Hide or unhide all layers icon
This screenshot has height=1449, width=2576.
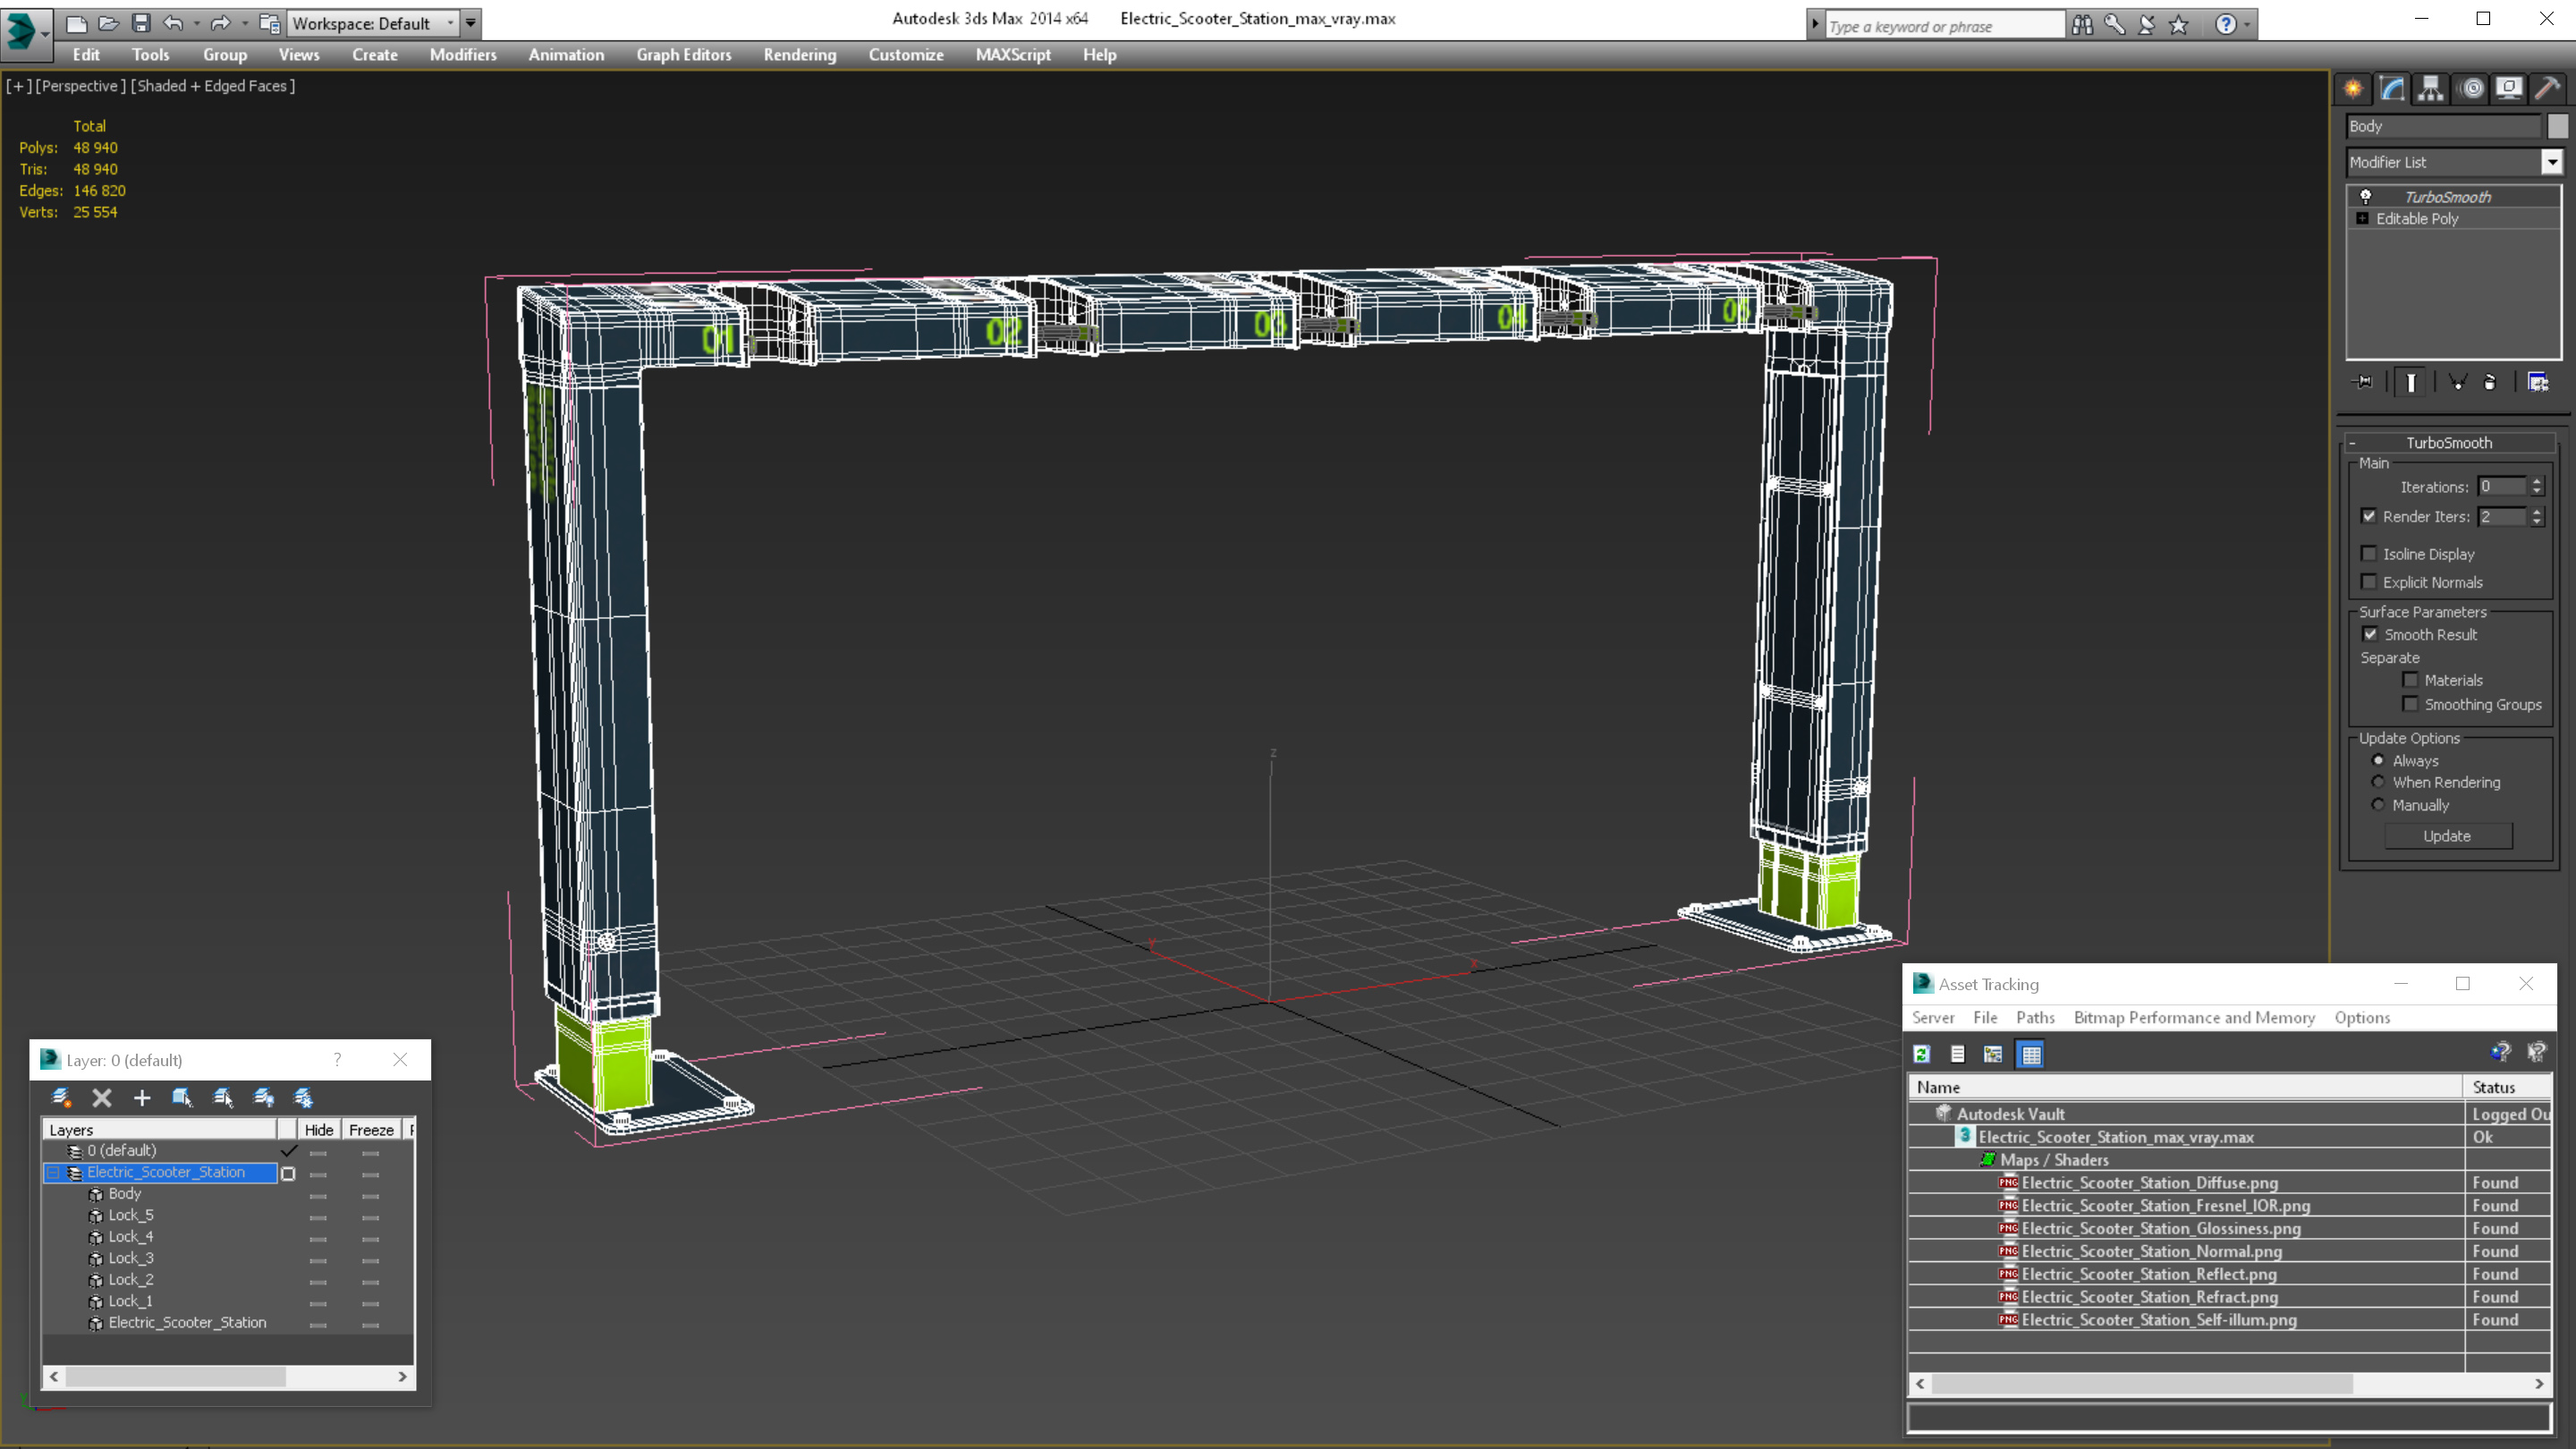(263, 1097)
